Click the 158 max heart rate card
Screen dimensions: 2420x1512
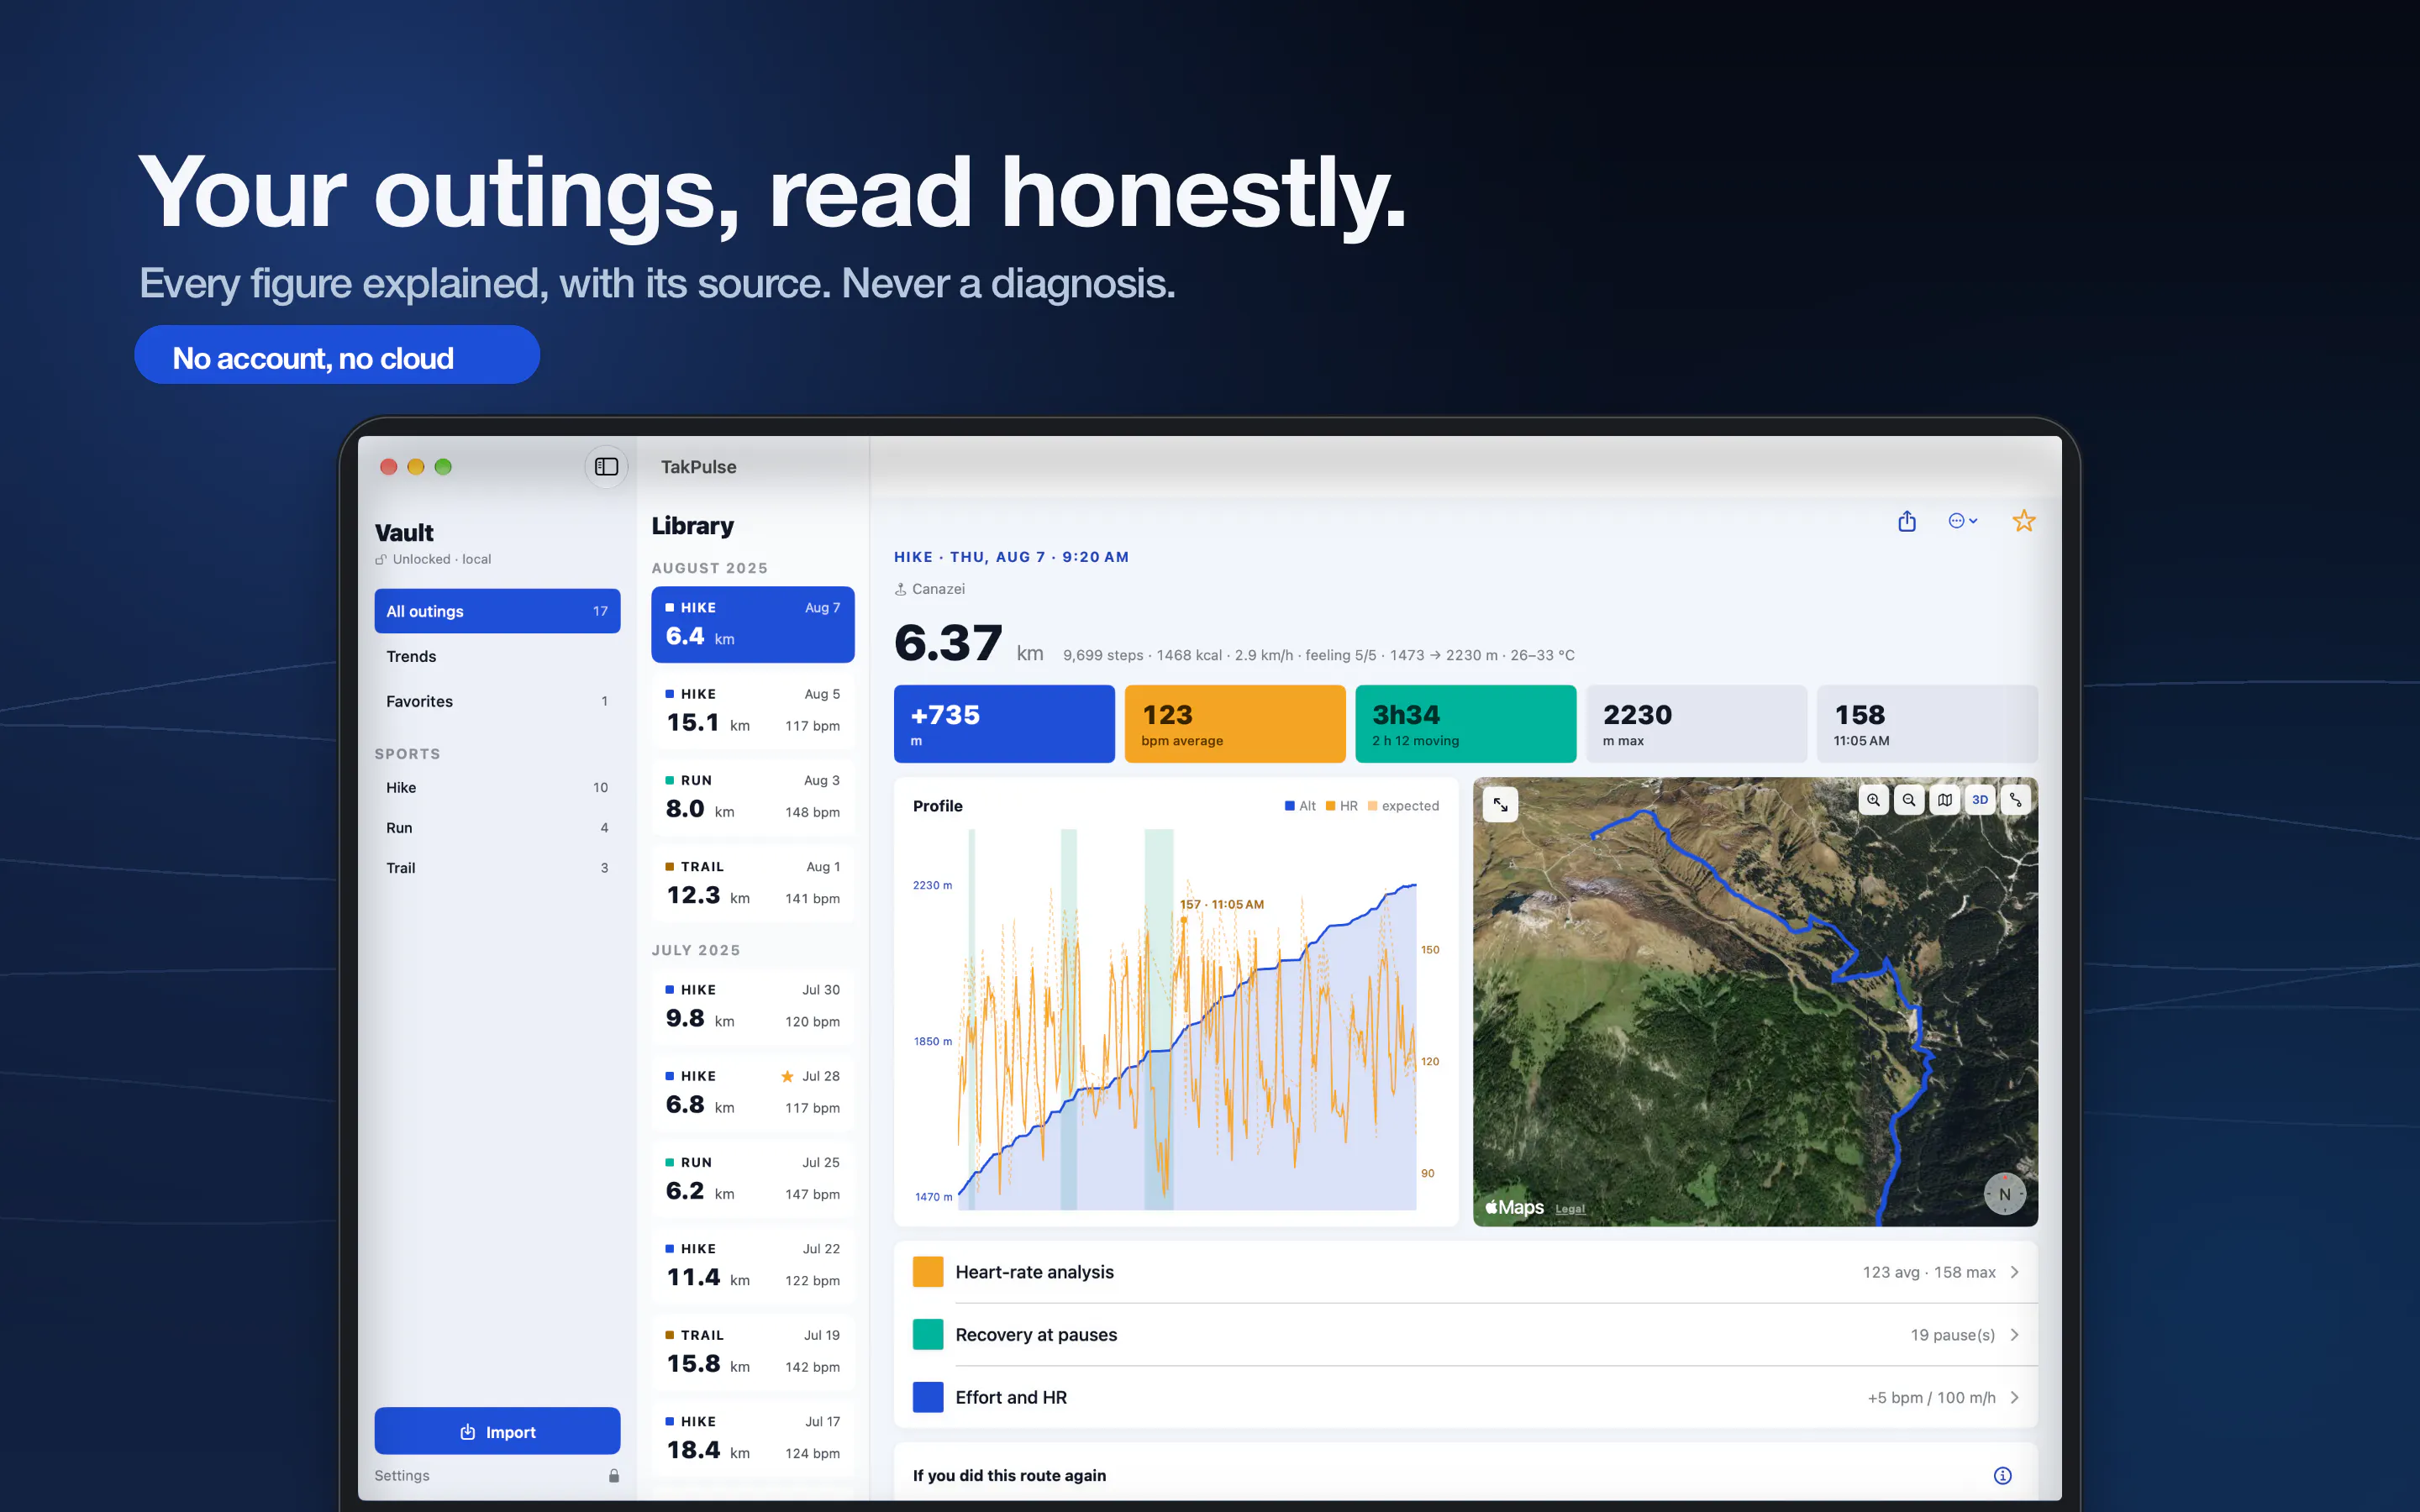[1927, 724]
